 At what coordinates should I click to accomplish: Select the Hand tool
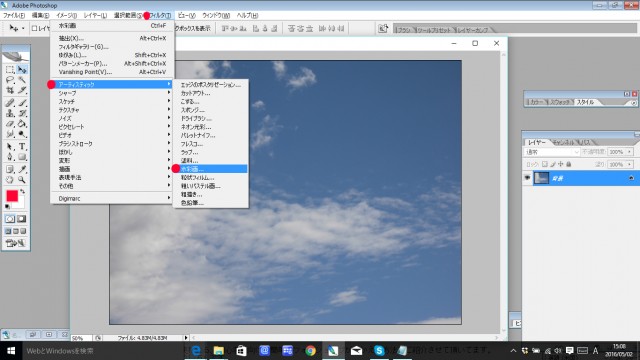10,180
